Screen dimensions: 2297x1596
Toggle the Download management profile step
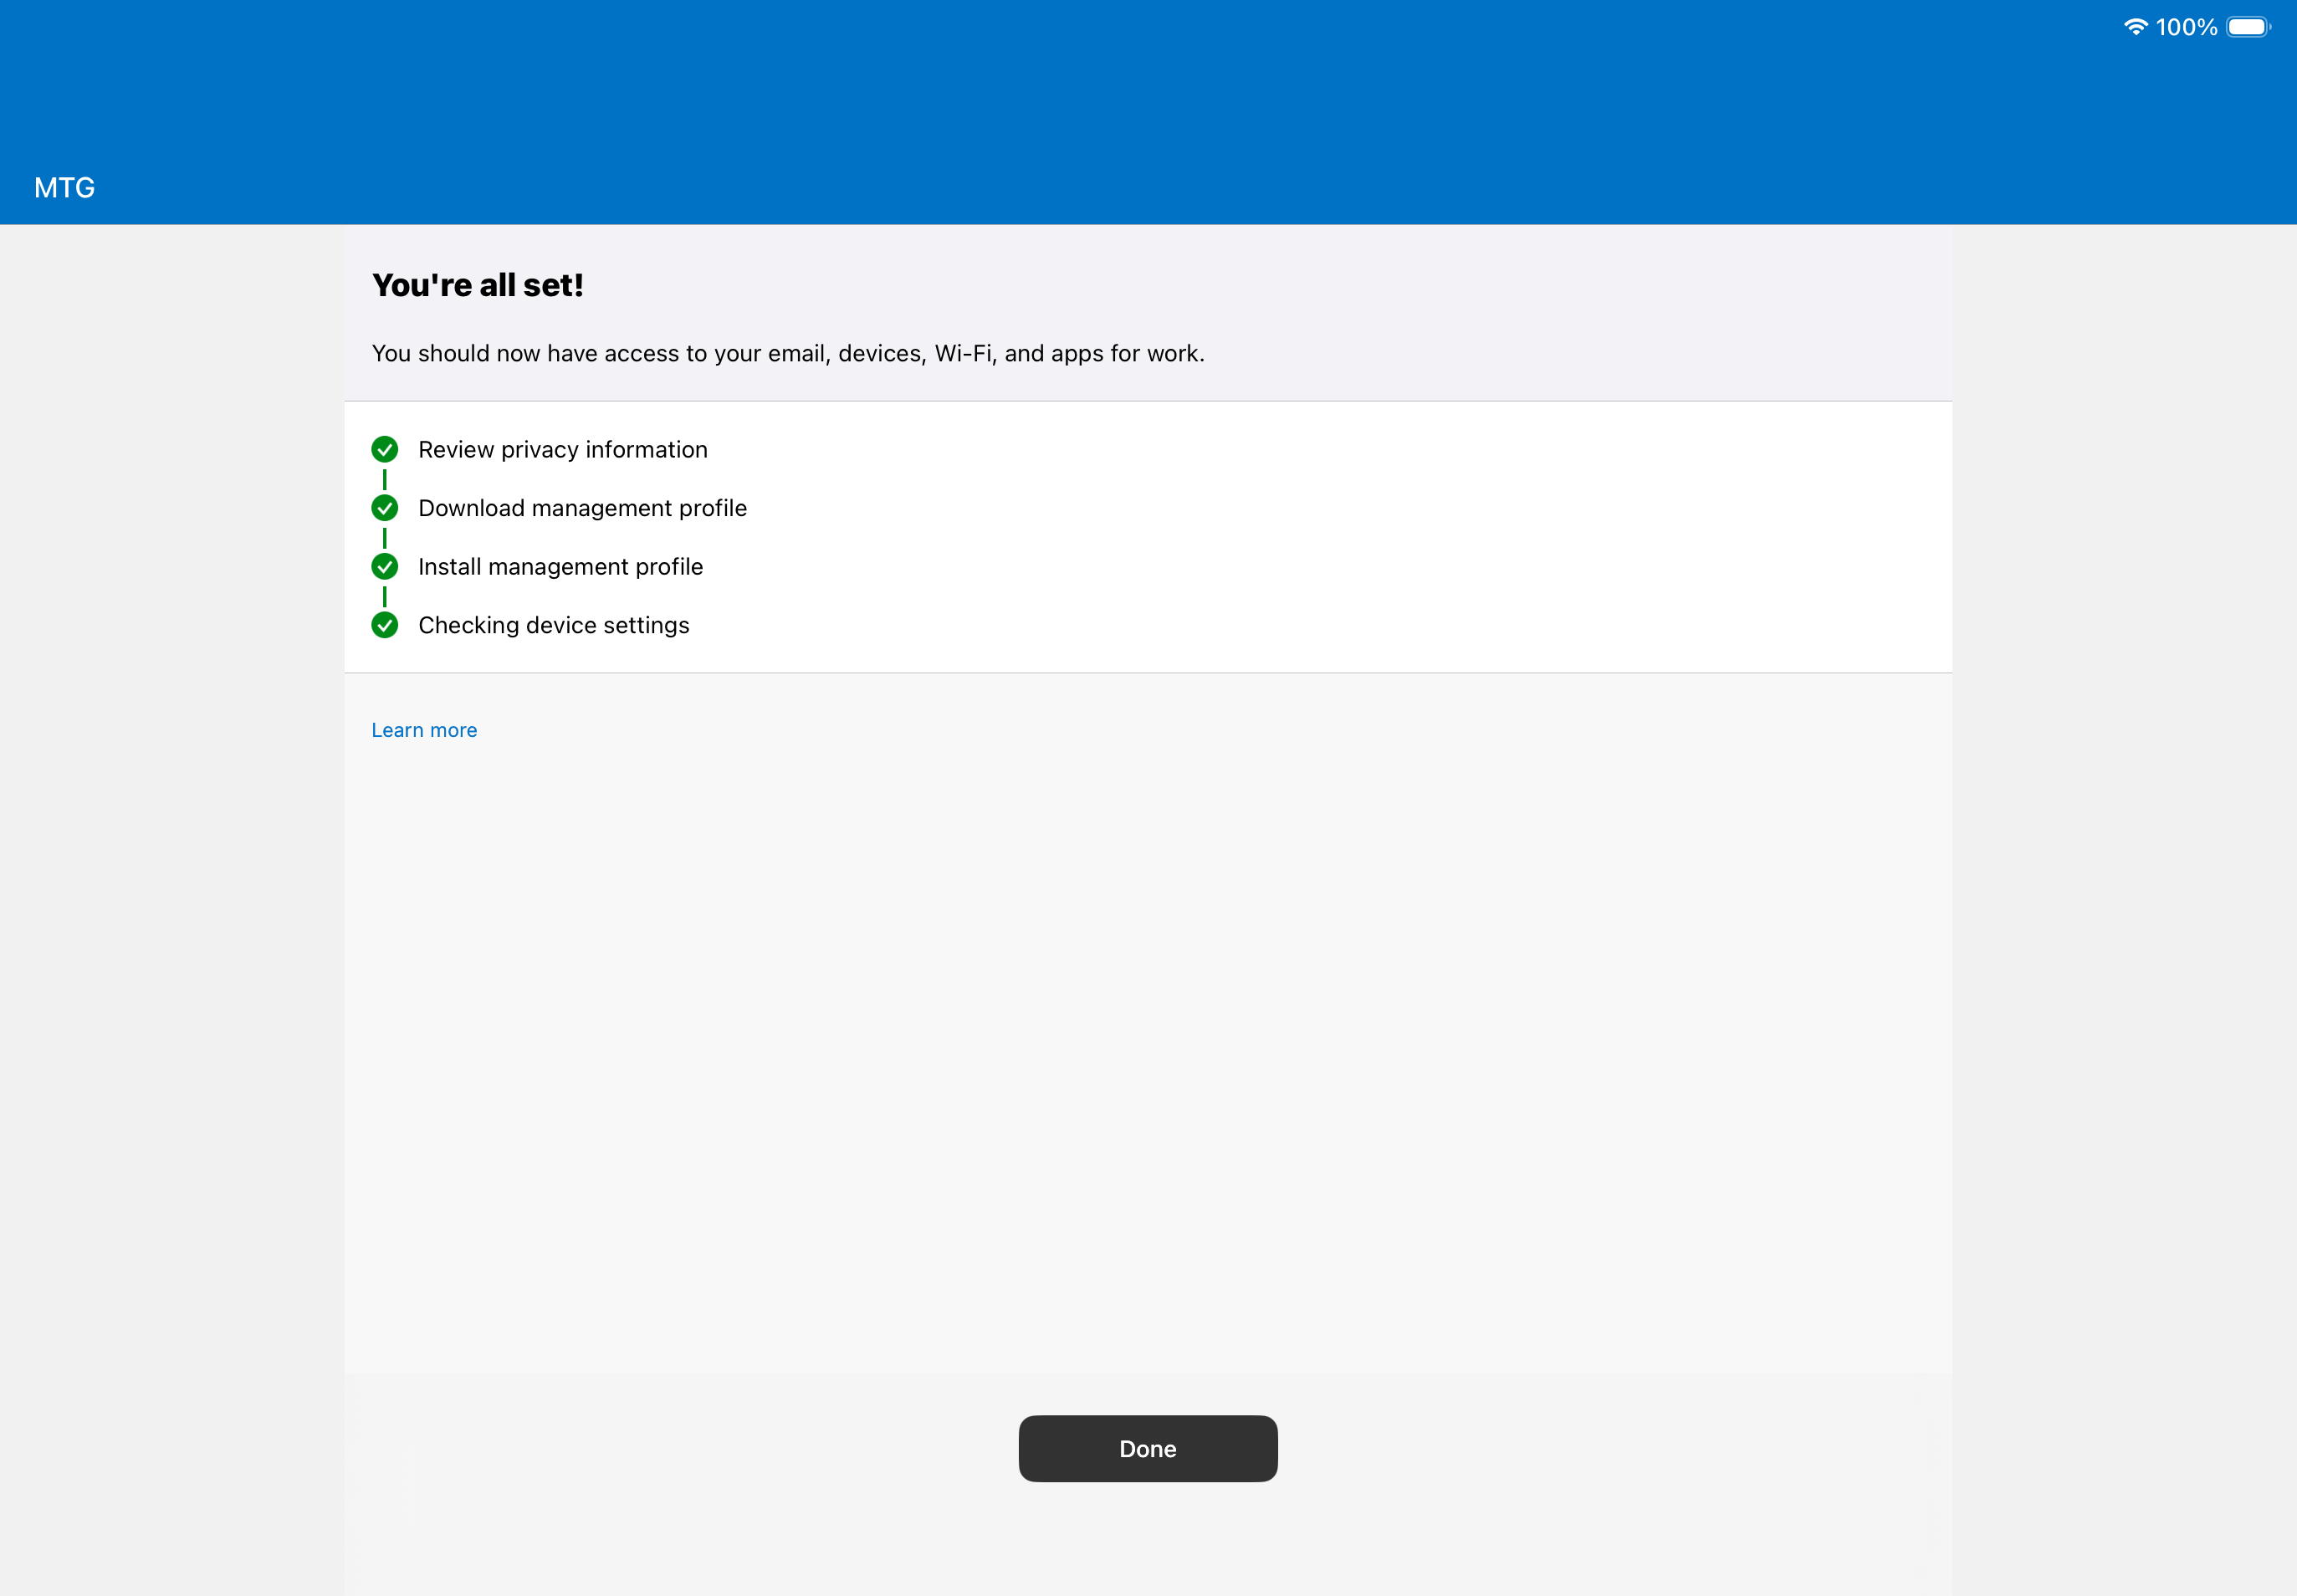click(x=582, y=508)
